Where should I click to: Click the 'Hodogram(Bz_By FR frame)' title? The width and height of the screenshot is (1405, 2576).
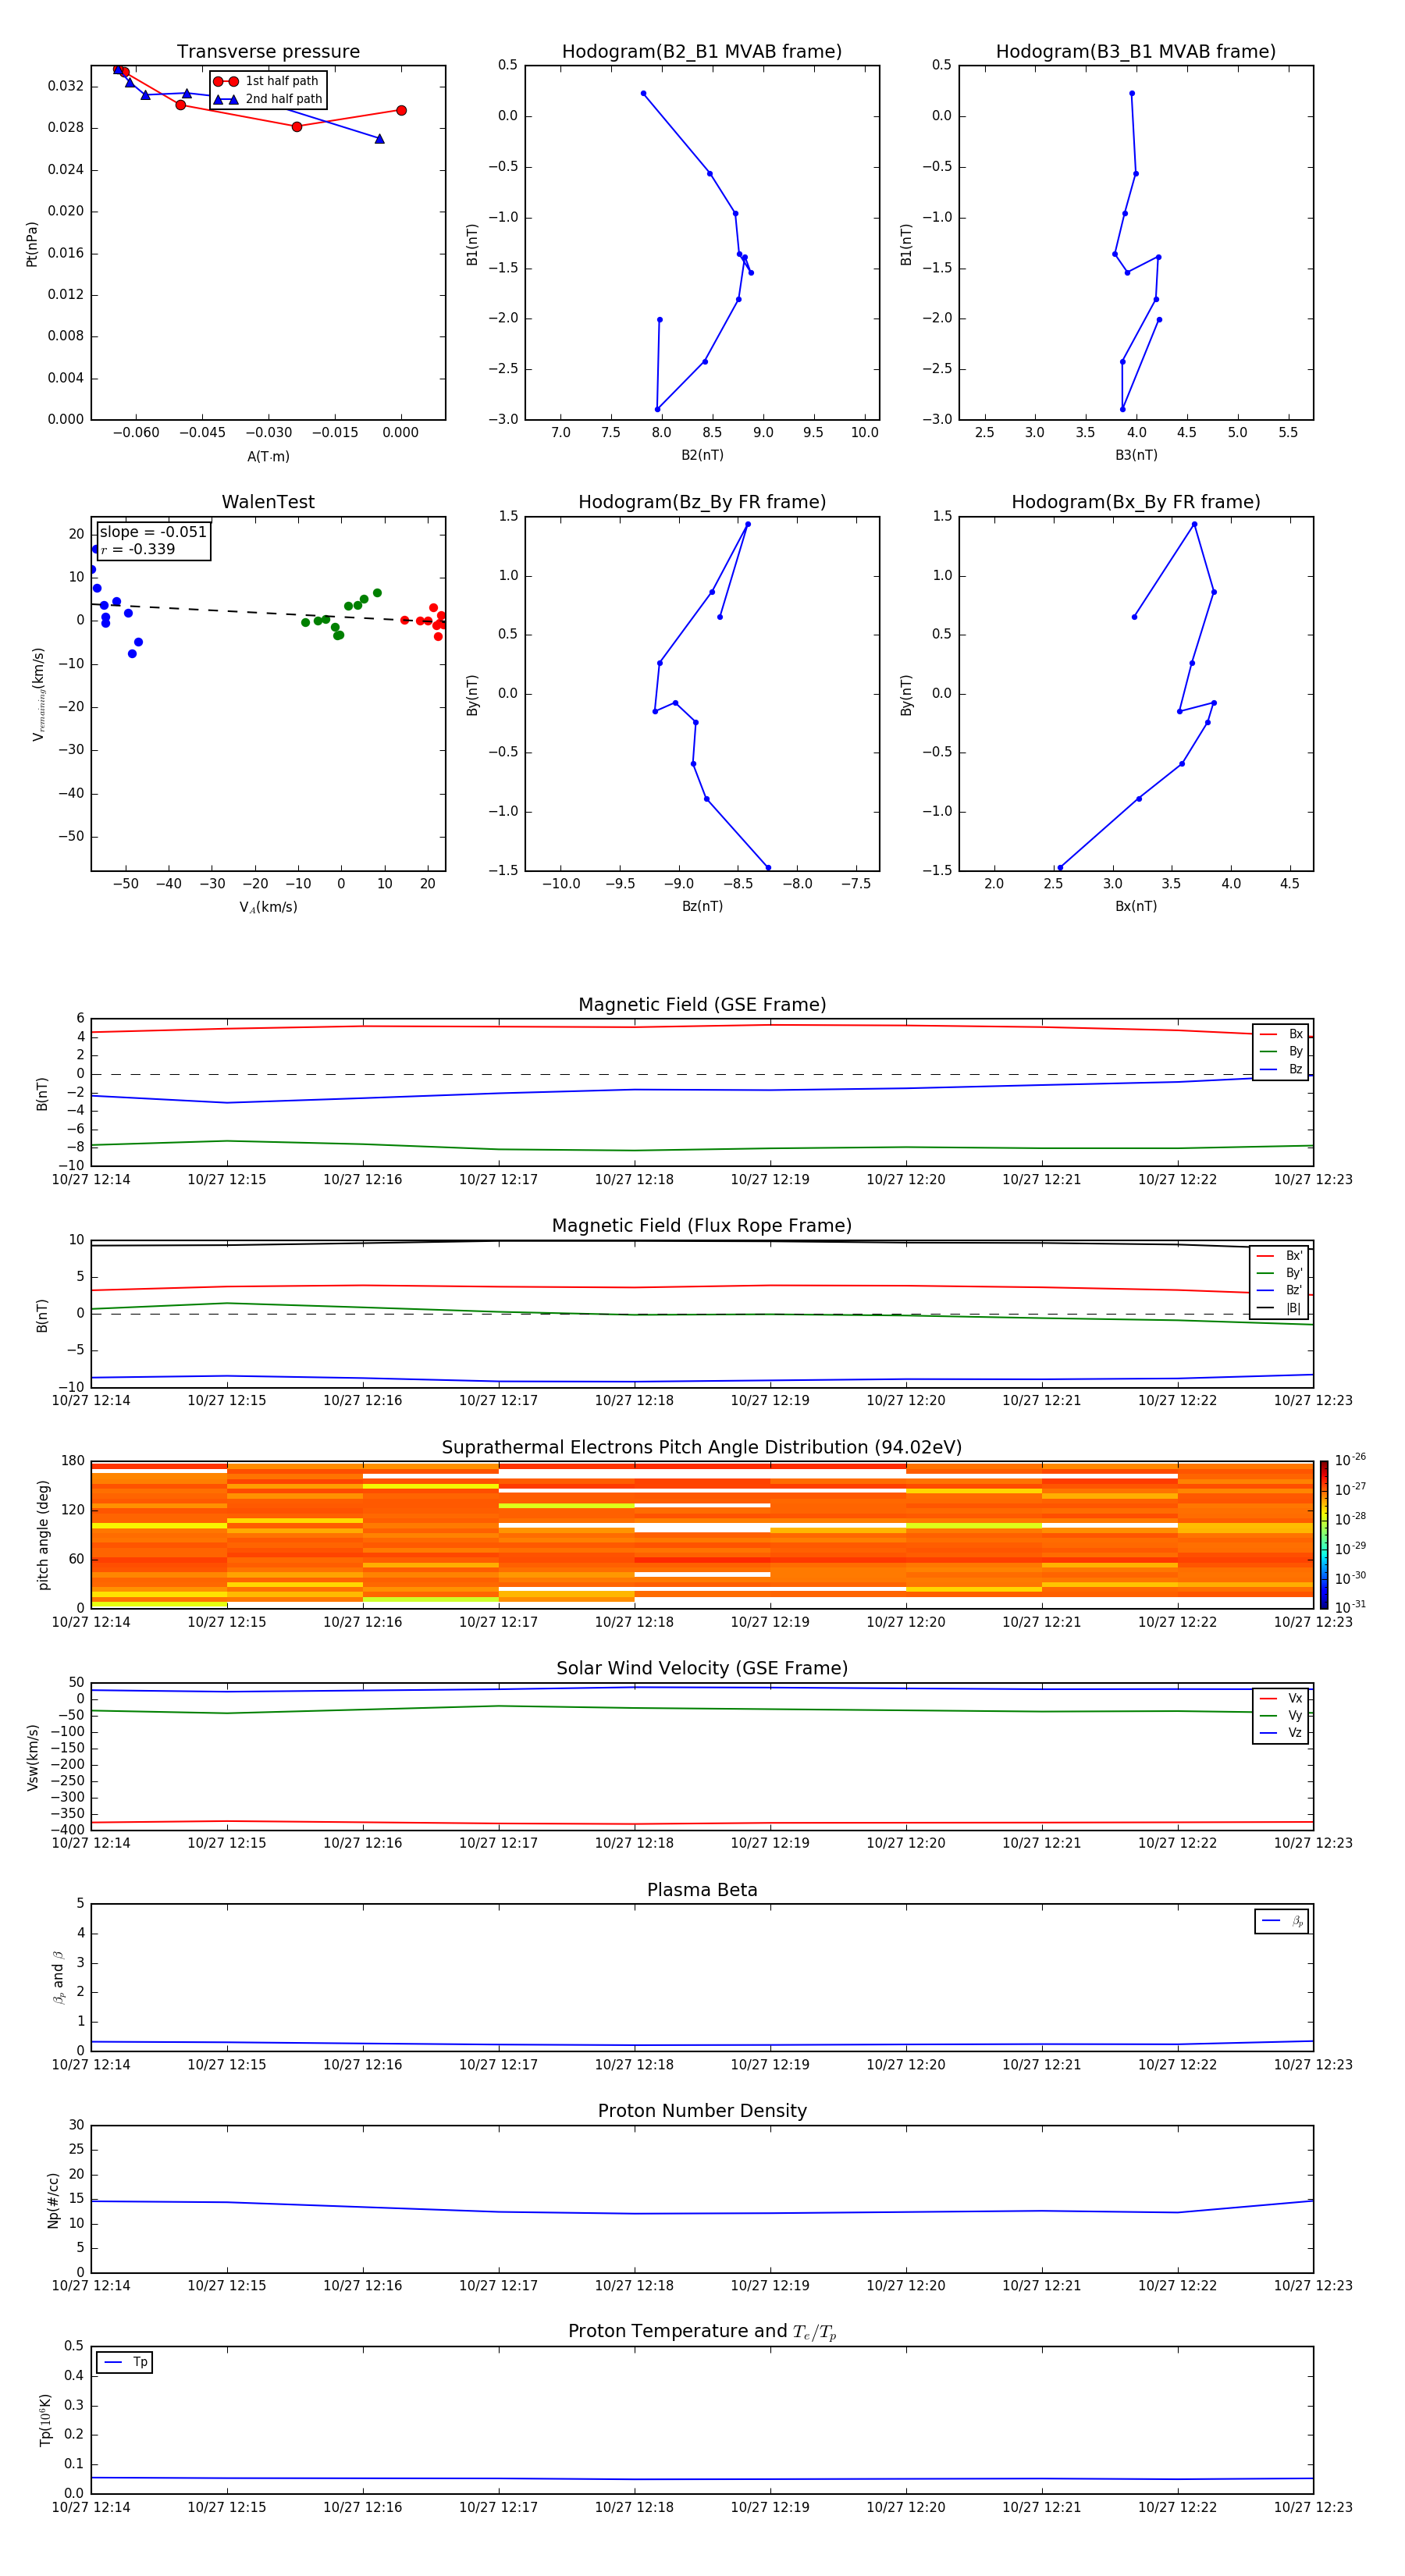(x=702, y=502)
